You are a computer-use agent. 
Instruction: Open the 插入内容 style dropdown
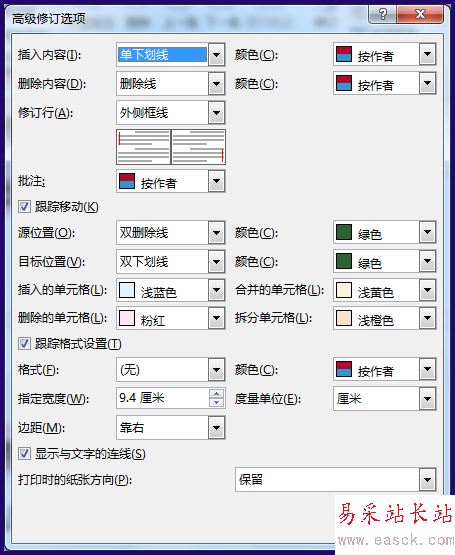pos(171,55)
